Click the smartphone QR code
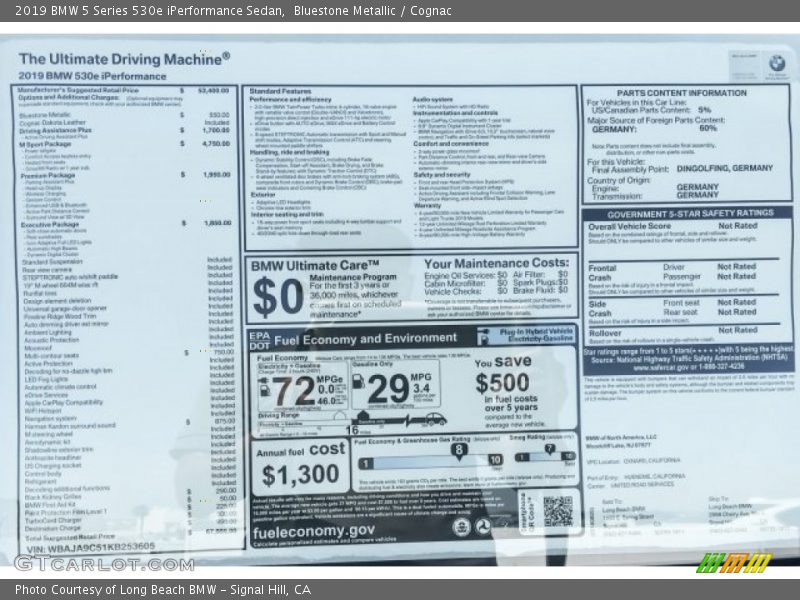800x600 pixels. 558,510
